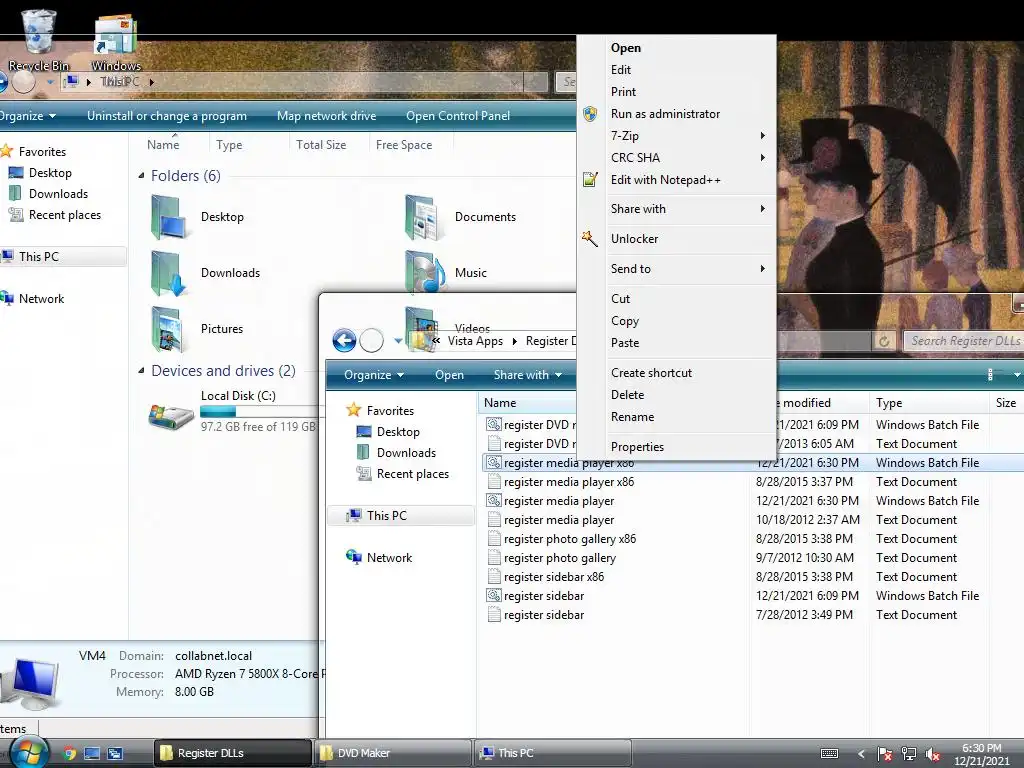Click the back arrow in Register DLLs window

344,340
